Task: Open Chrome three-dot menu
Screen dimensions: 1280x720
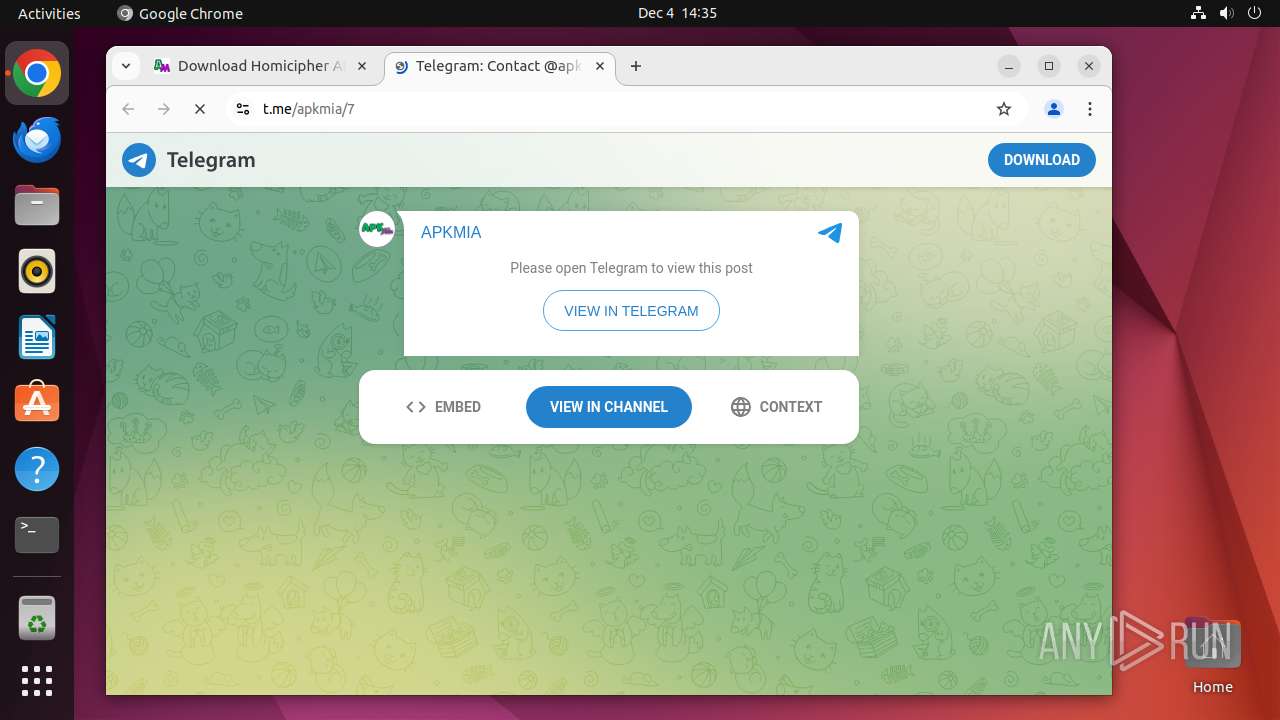Action: pos(1090,109)
